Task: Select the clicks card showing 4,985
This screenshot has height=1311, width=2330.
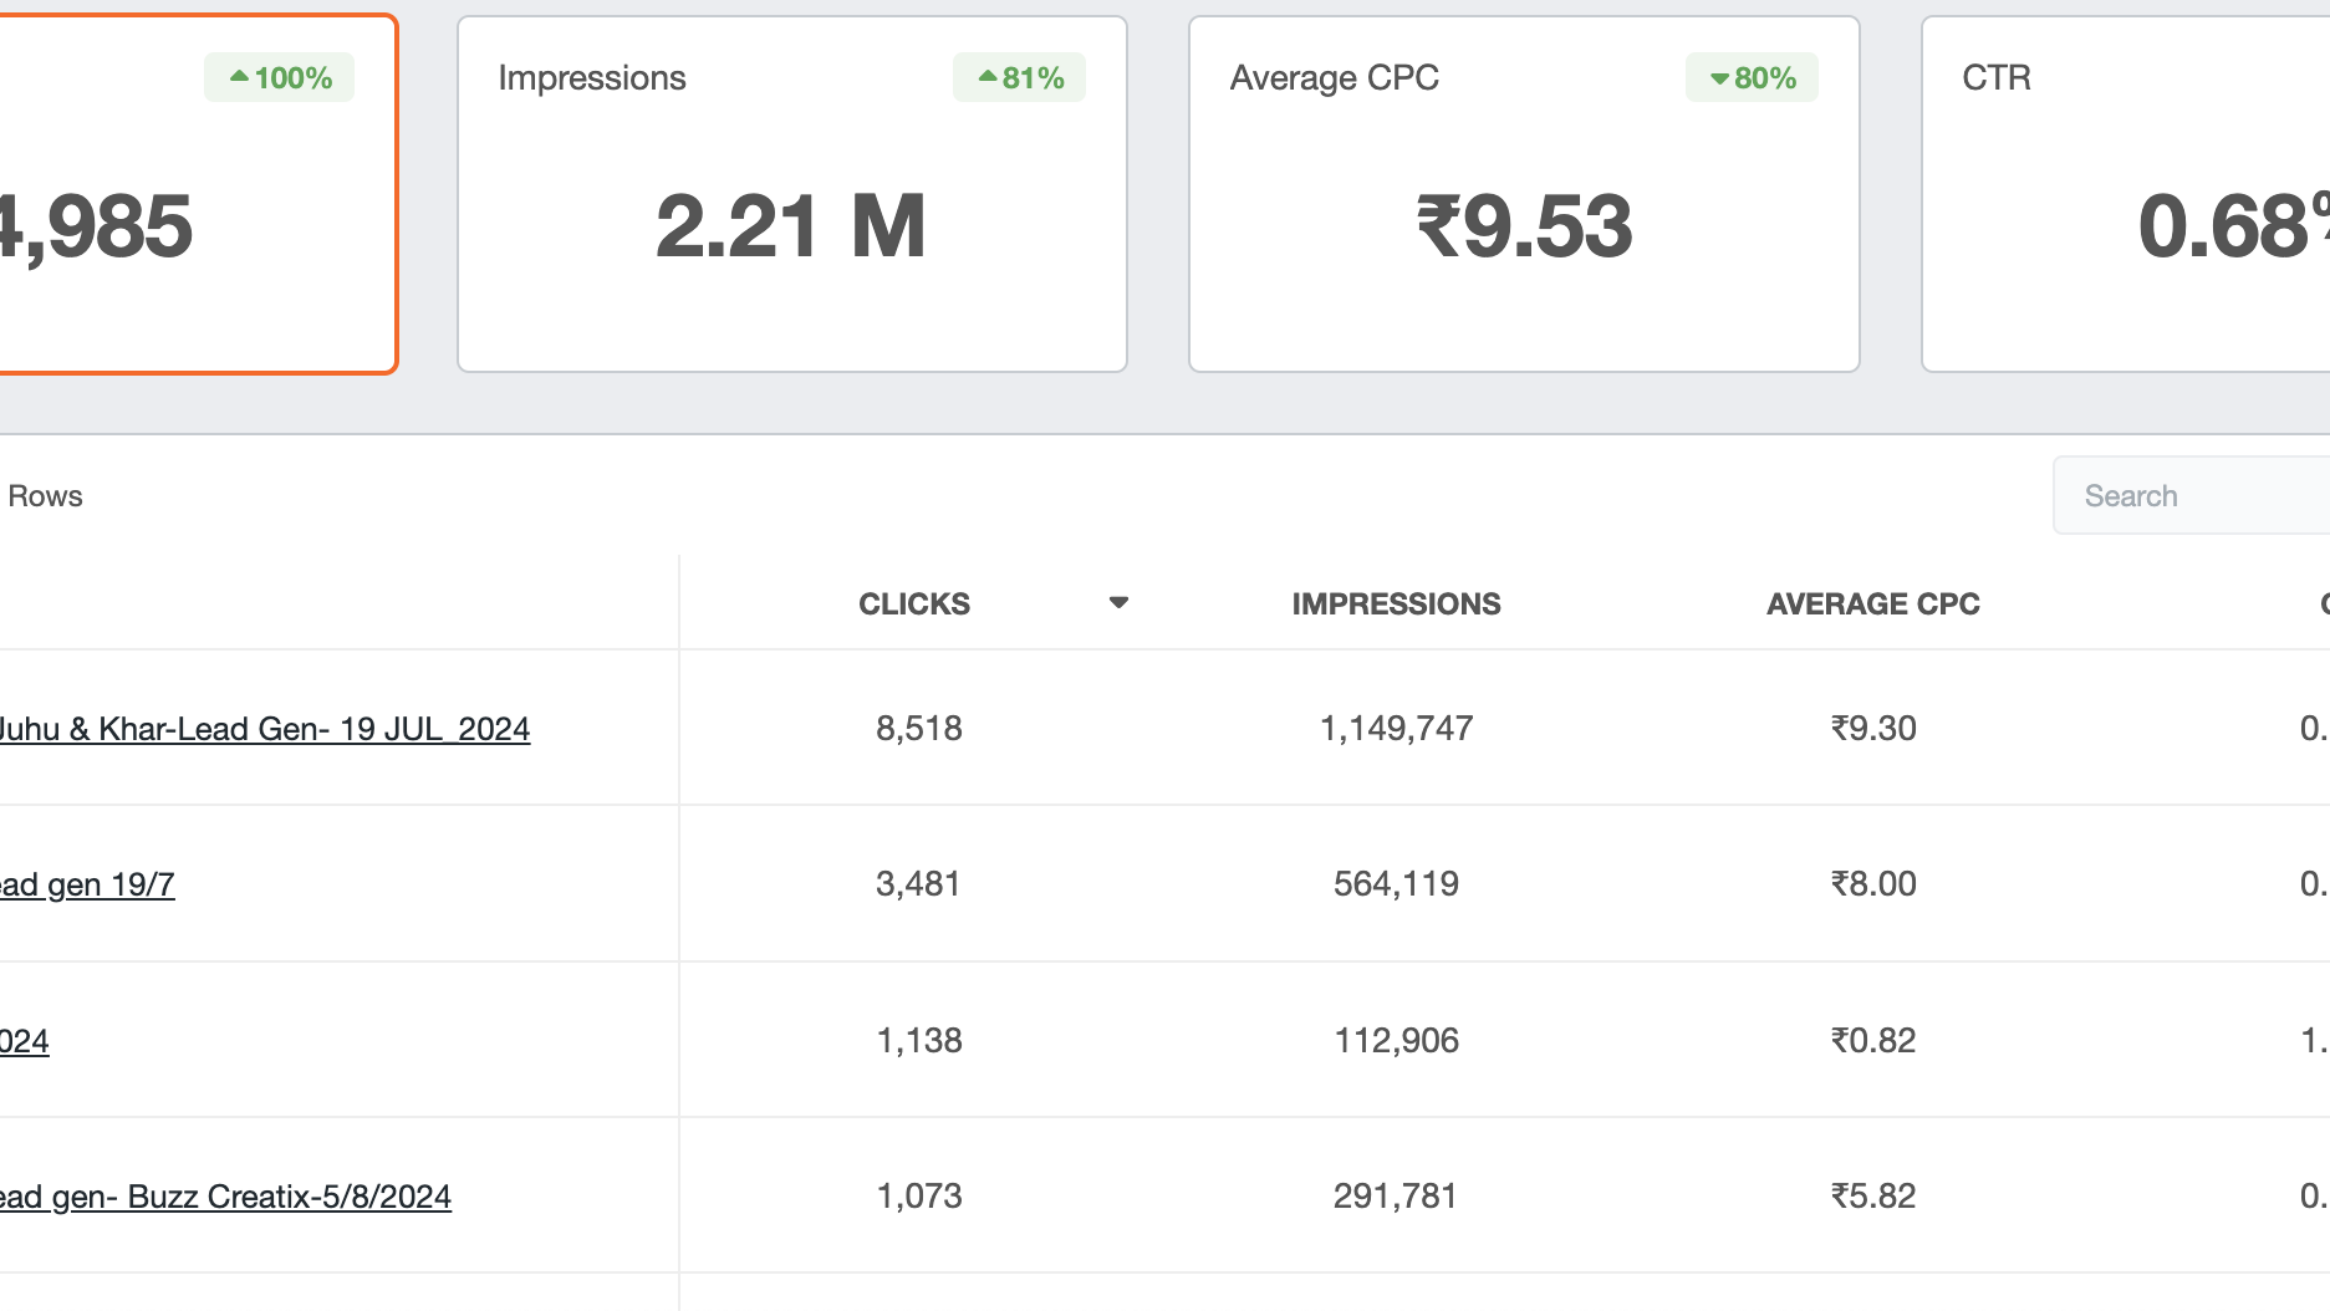Action: (x=197, y=194)
